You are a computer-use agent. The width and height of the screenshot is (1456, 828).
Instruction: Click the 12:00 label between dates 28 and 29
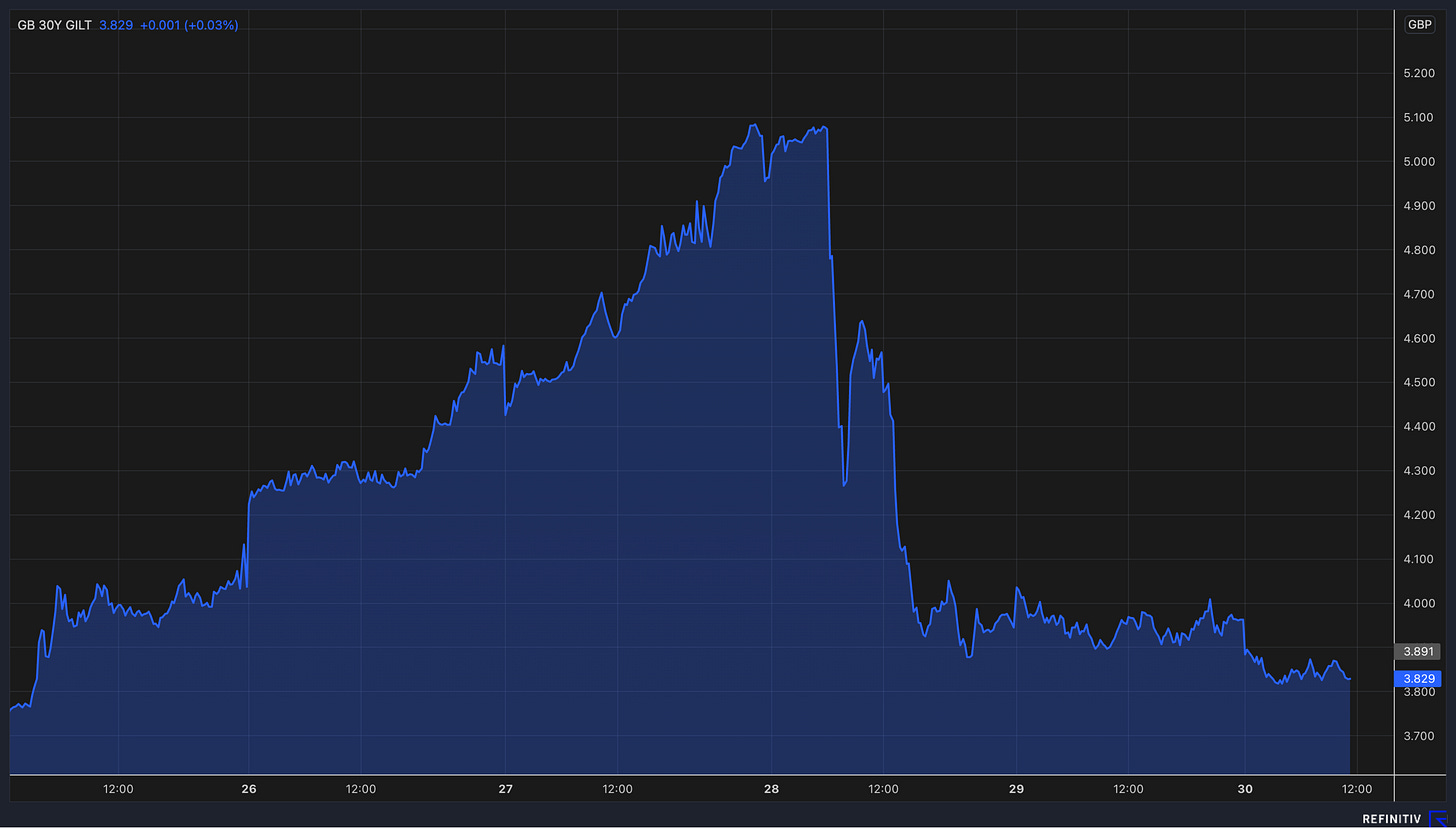[x=883, y=789]
